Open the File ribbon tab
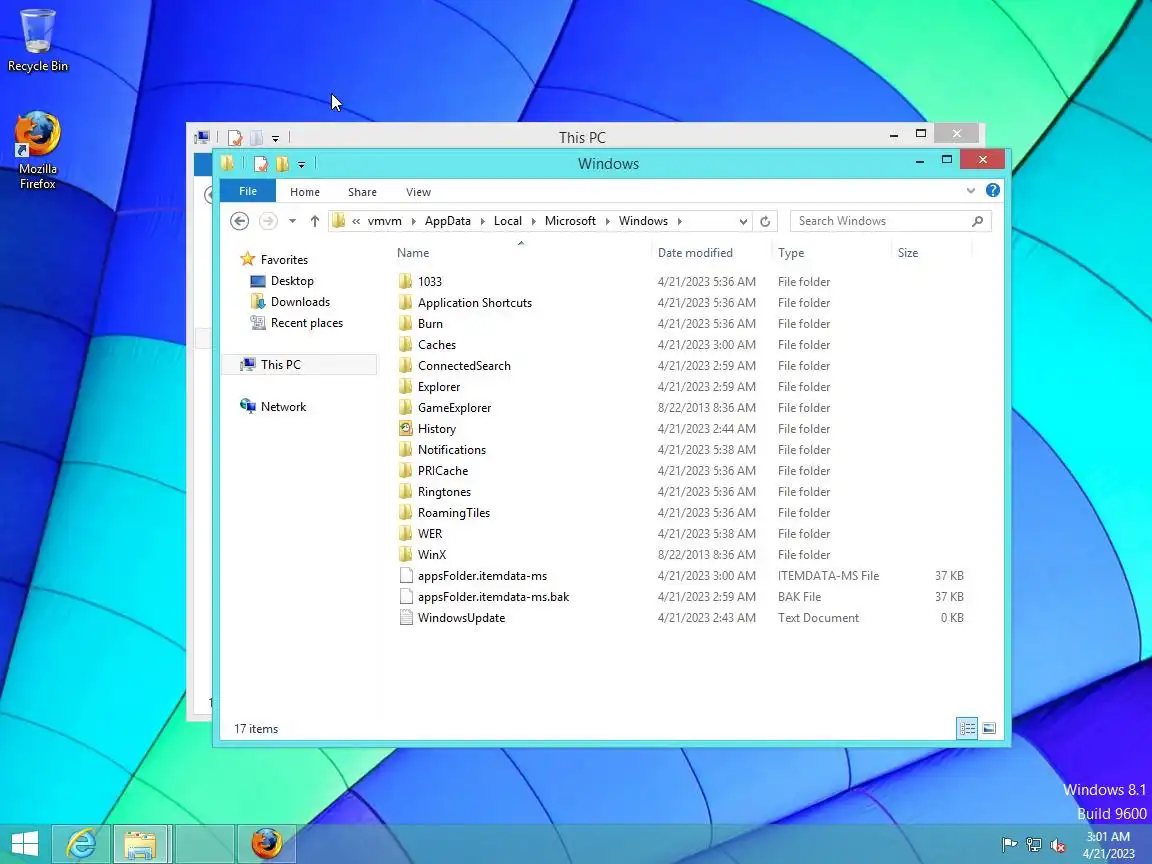This screenshot has height=864, width=1152. (x=248, y=191)
